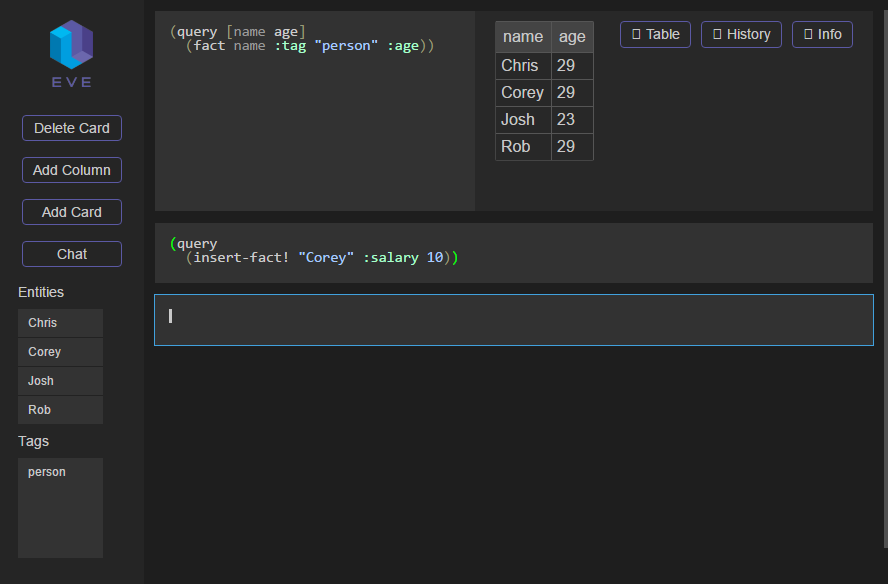Select the Corey entity
This screenshot has height=584, width=888.
coord(60,352)
